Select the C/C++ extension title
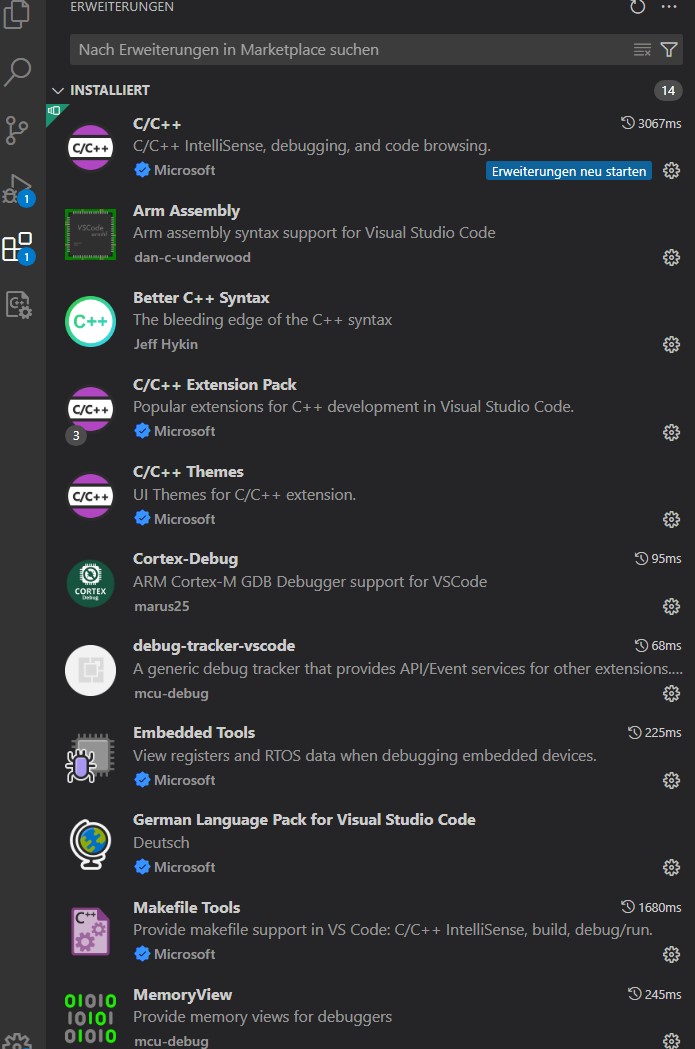The image size is (695, 1049). pyautogui.click(x=157, y=124)
